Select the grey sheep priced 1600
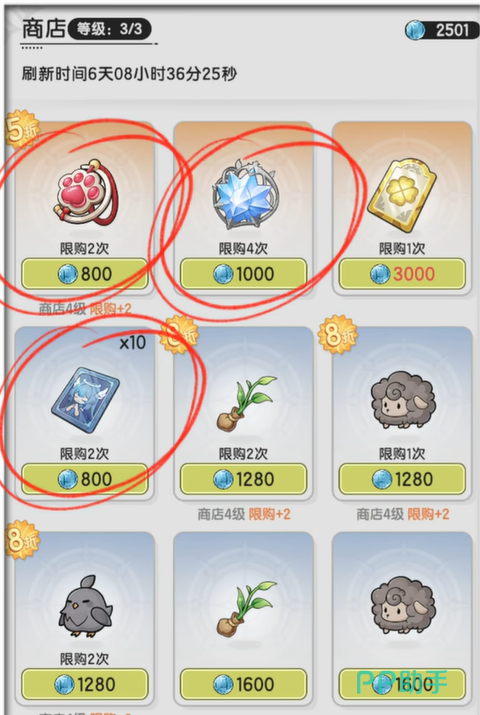Image resolution: width=480 pixels, height=715 pixels. click(403, 605)
